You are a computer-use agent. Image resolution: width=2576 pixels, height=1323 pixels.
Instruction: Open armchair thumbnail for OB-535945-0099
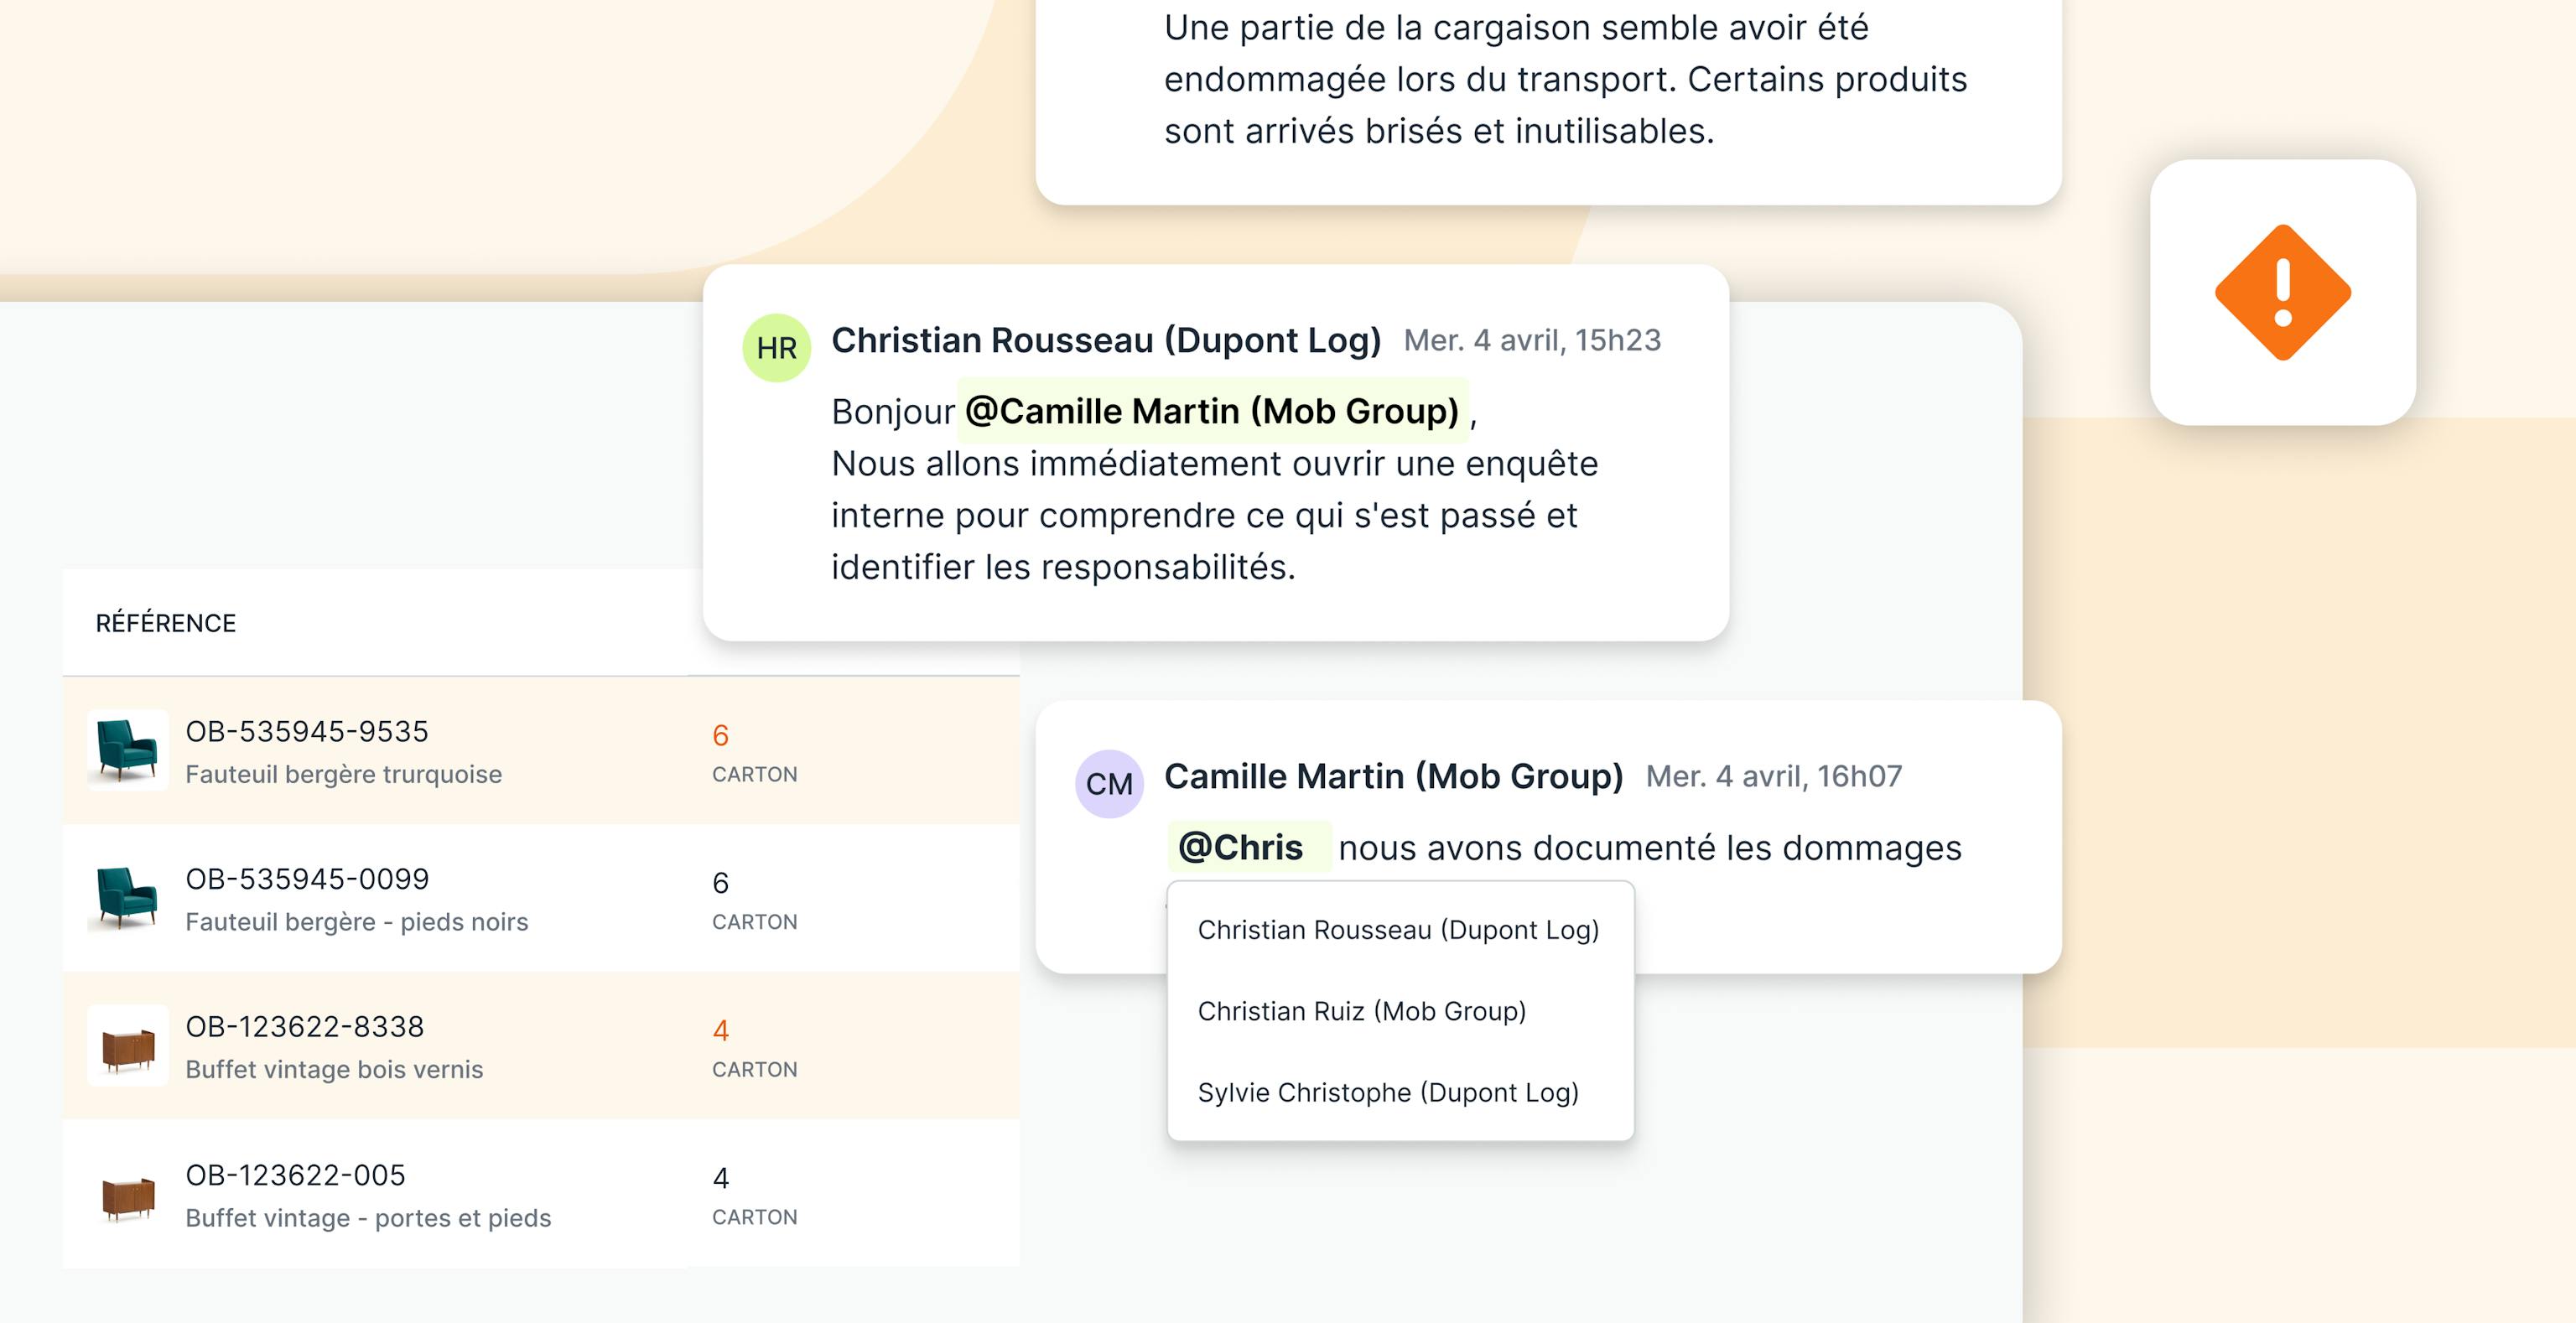click(127, 898)
